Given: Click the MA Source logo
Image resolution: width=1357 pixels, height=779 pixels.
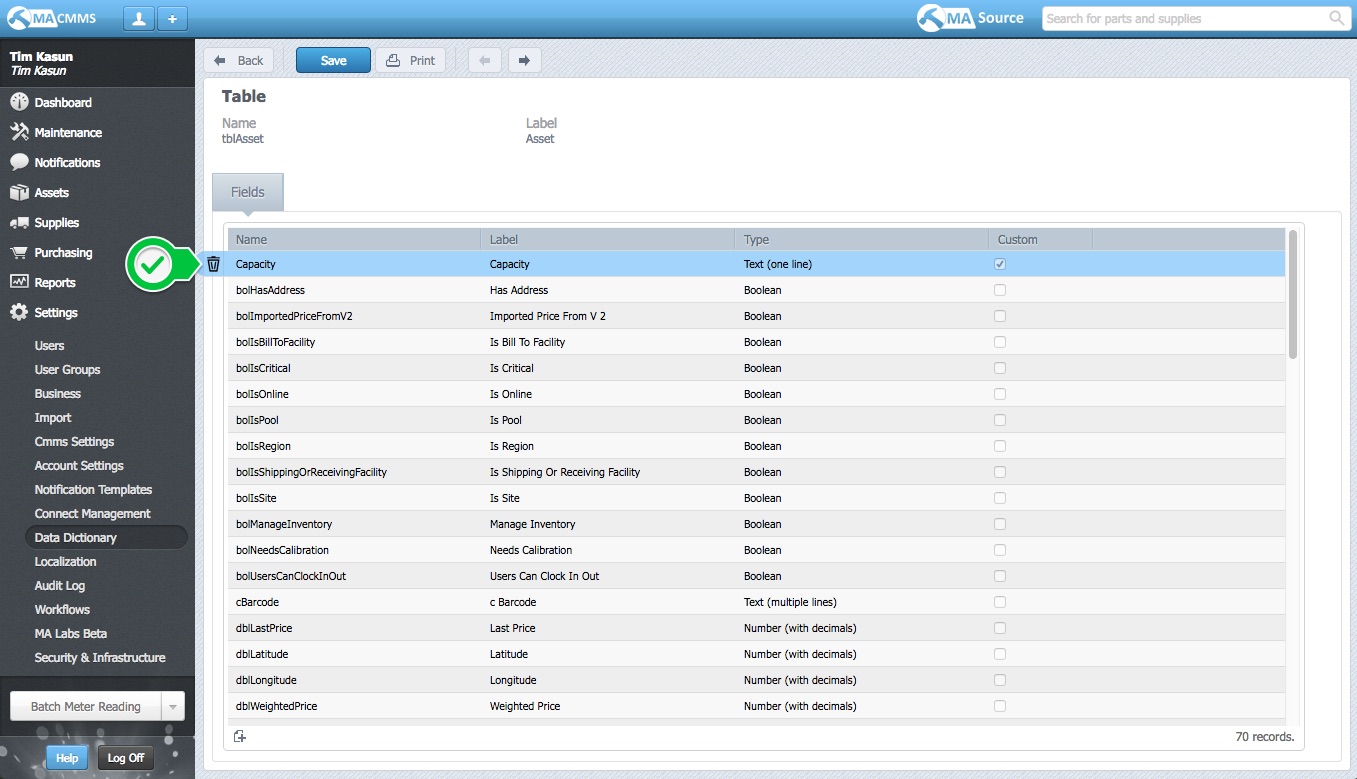Looking at the screenshot, I should tap(971, 18).
